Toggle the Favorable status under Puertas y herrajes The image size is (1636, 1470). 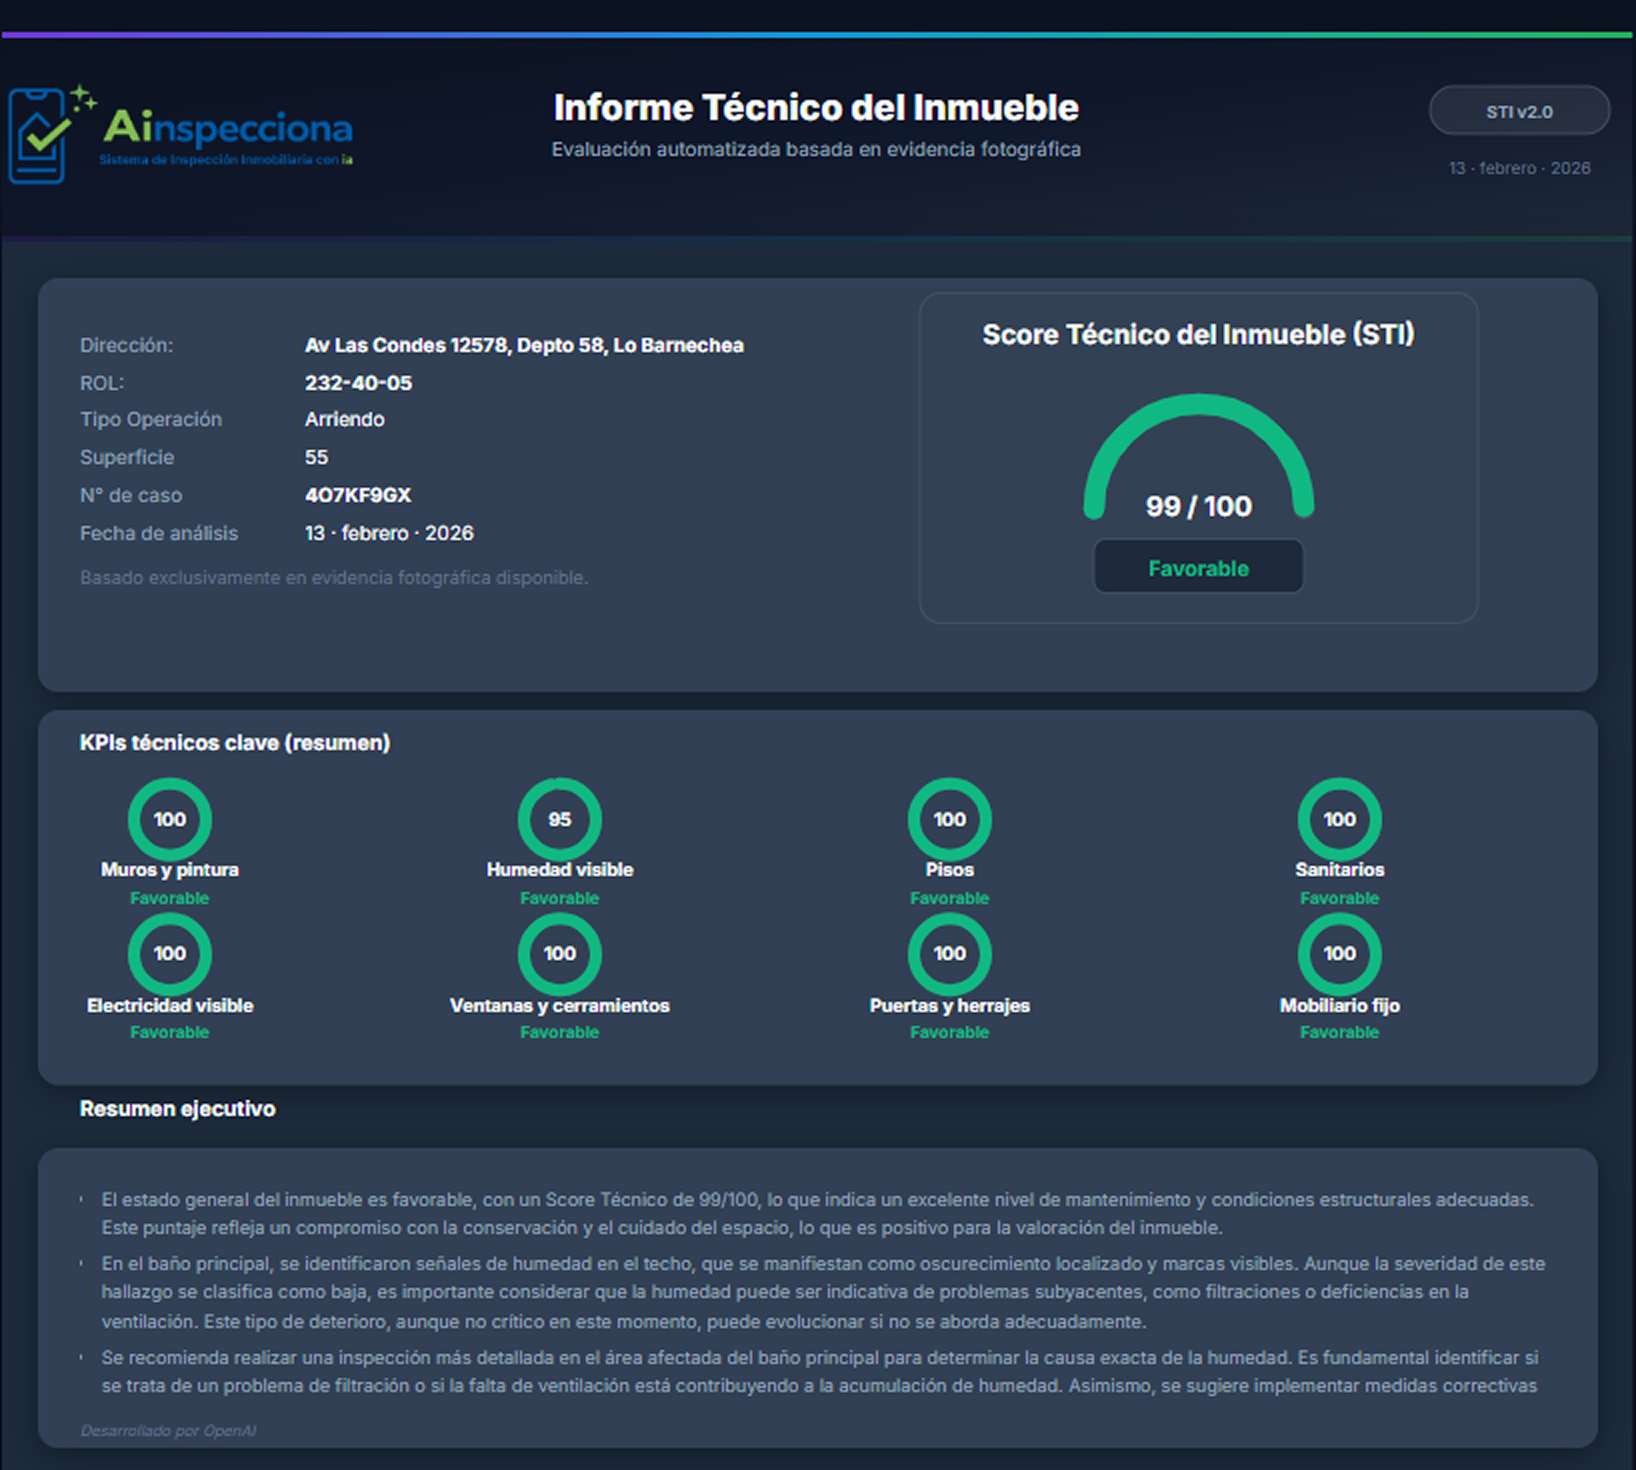point(949,1032)
